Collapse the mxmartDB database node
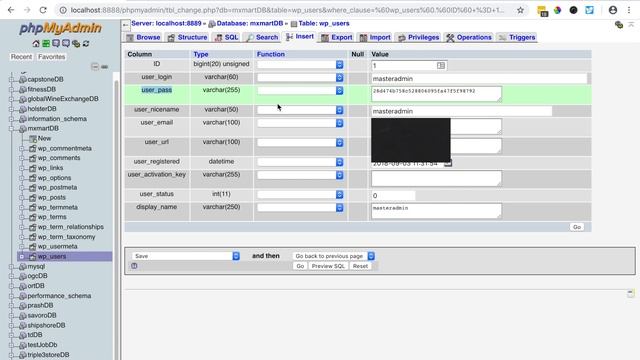This screenshot has height=360, width=640. (12, 129)
